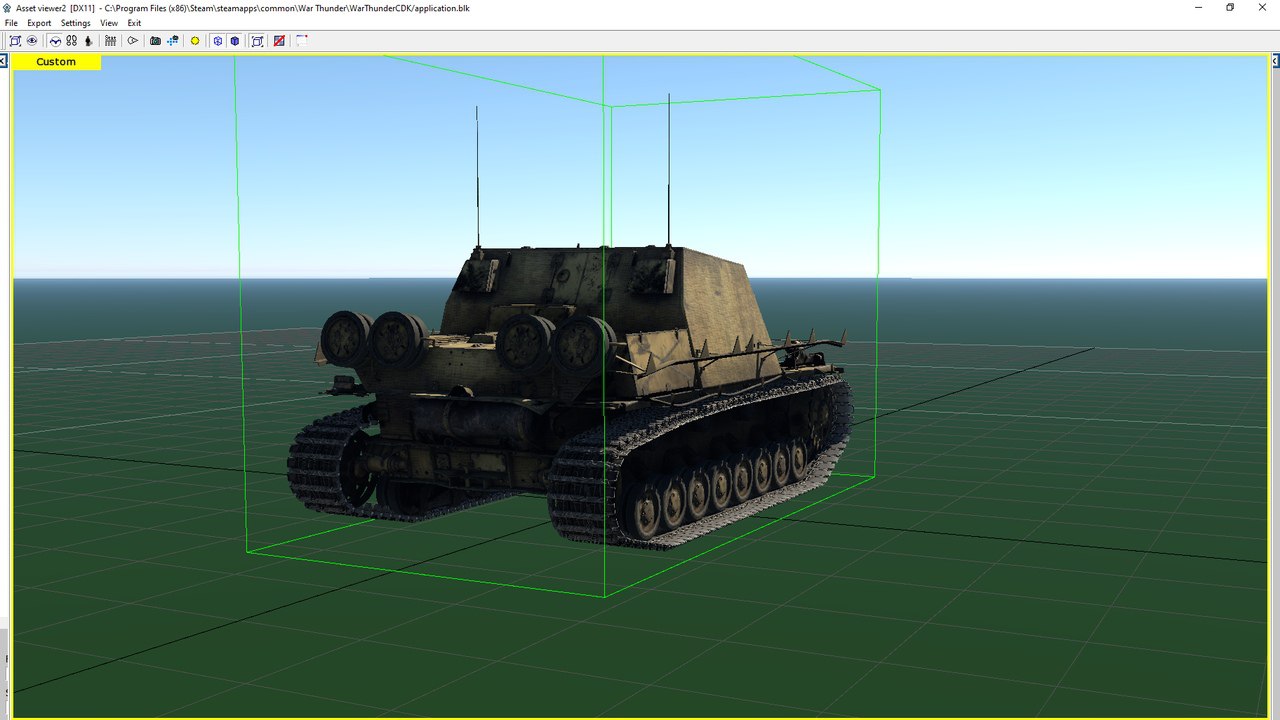Select the footprints walk-mode icon
Screen dimensions: 1280x720
click(72, 41)
